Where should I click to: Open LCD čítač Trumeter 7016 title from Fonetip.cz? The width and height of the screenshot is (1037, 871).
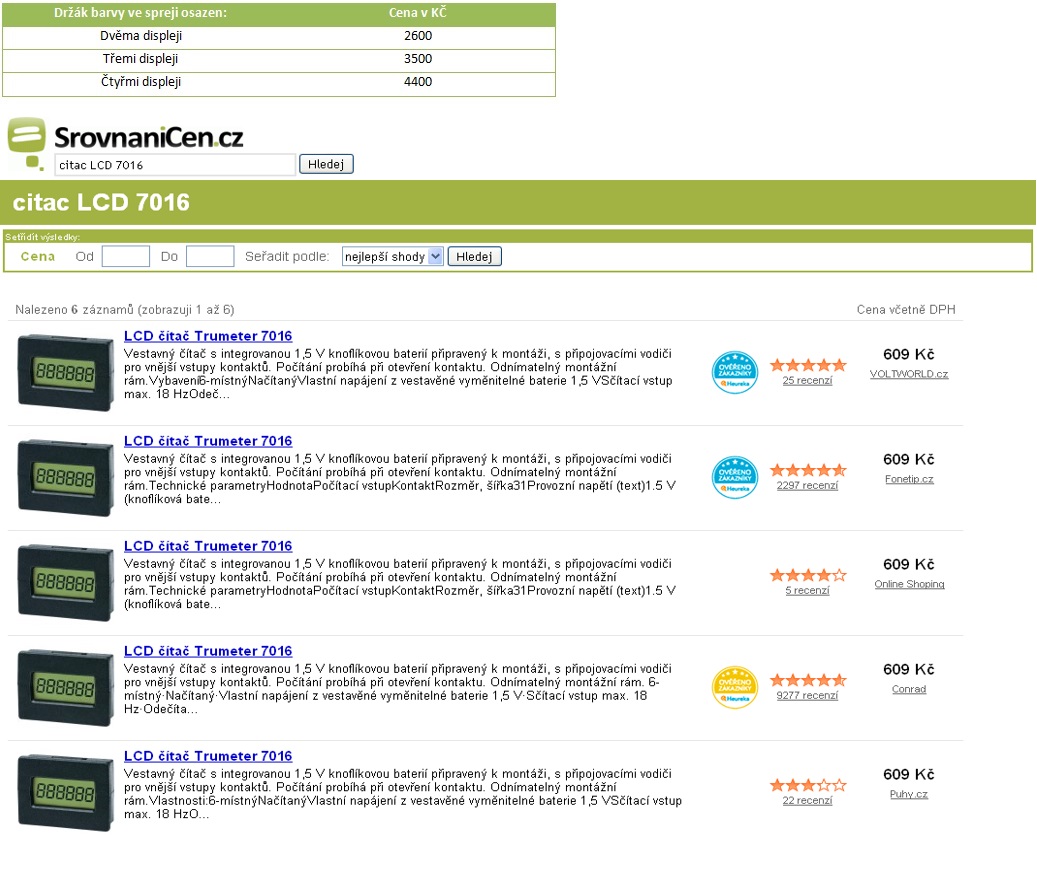pos(208,441)
